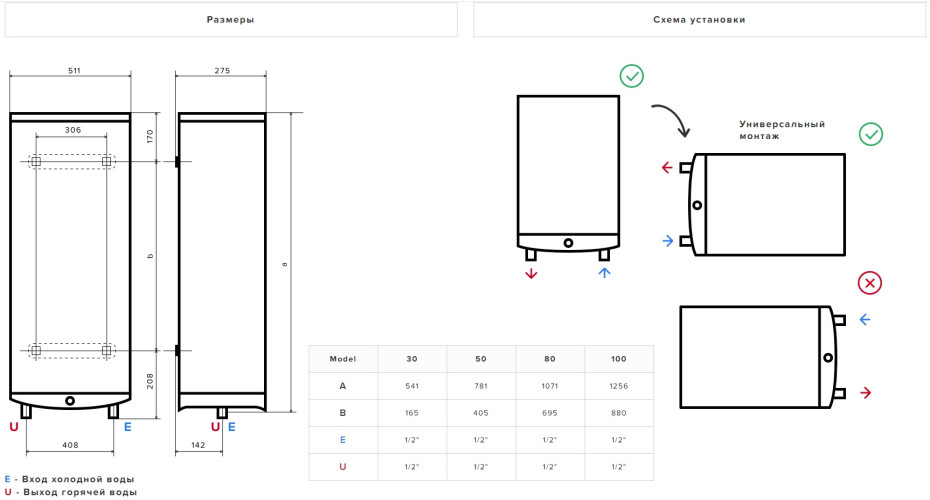Click red left arrow on correct horizontal heater
Screen dimensions: 930x500
pyautogui.click(x=667, y=167)
